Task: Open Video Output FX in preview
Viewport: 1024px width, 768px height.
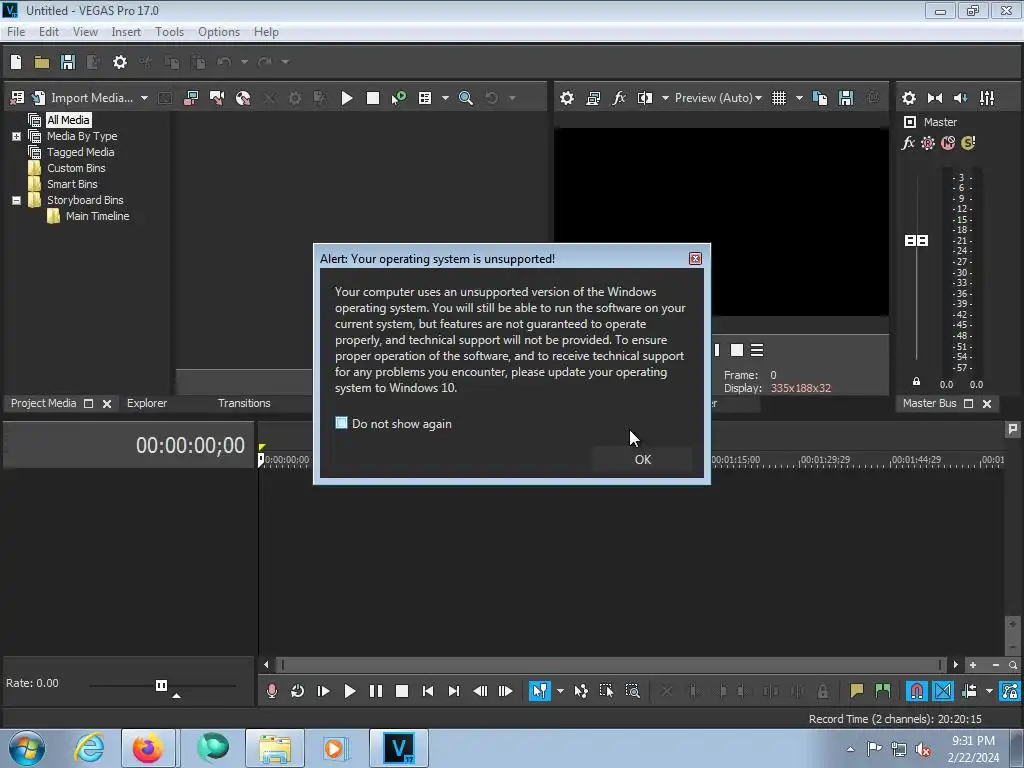Action: (619, 98)
